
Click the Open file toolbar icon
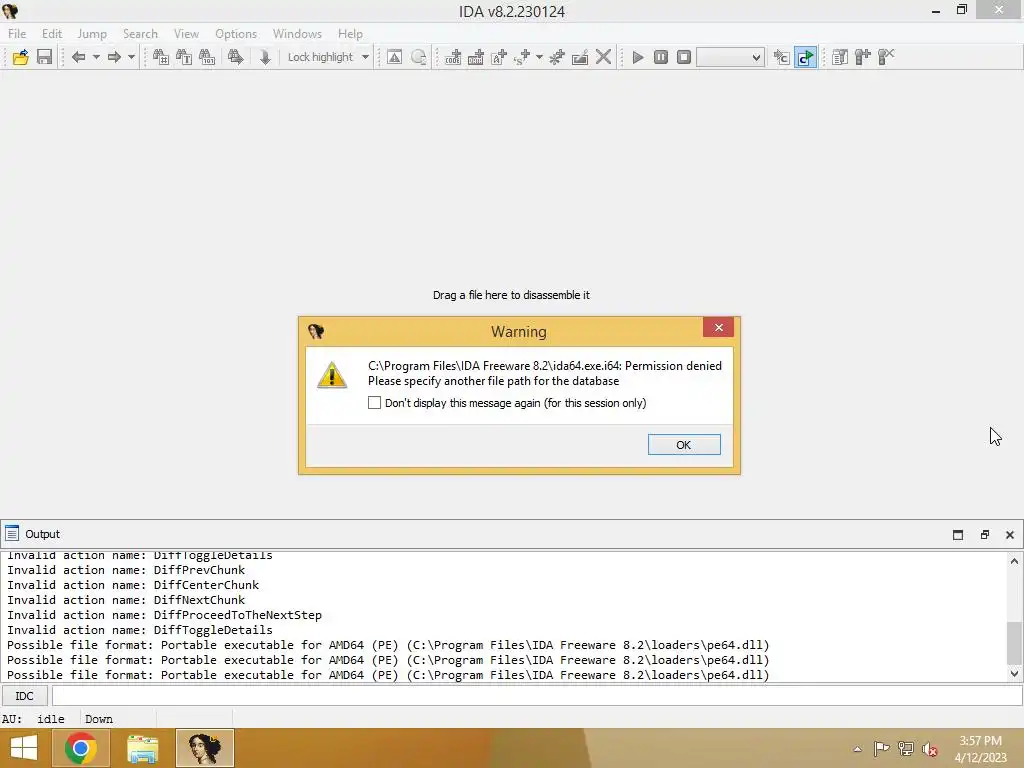pos(20,57)
